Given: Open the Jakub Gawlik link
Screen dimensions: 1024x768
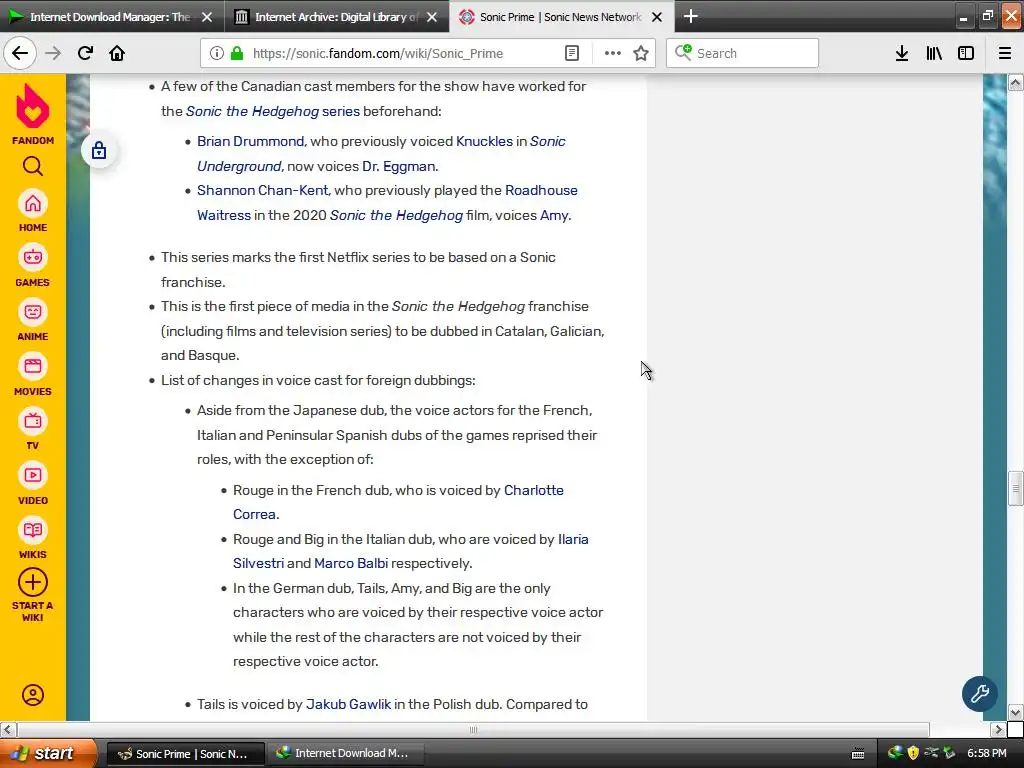Looking at the screenshot, I should click(x=348, y=704).
